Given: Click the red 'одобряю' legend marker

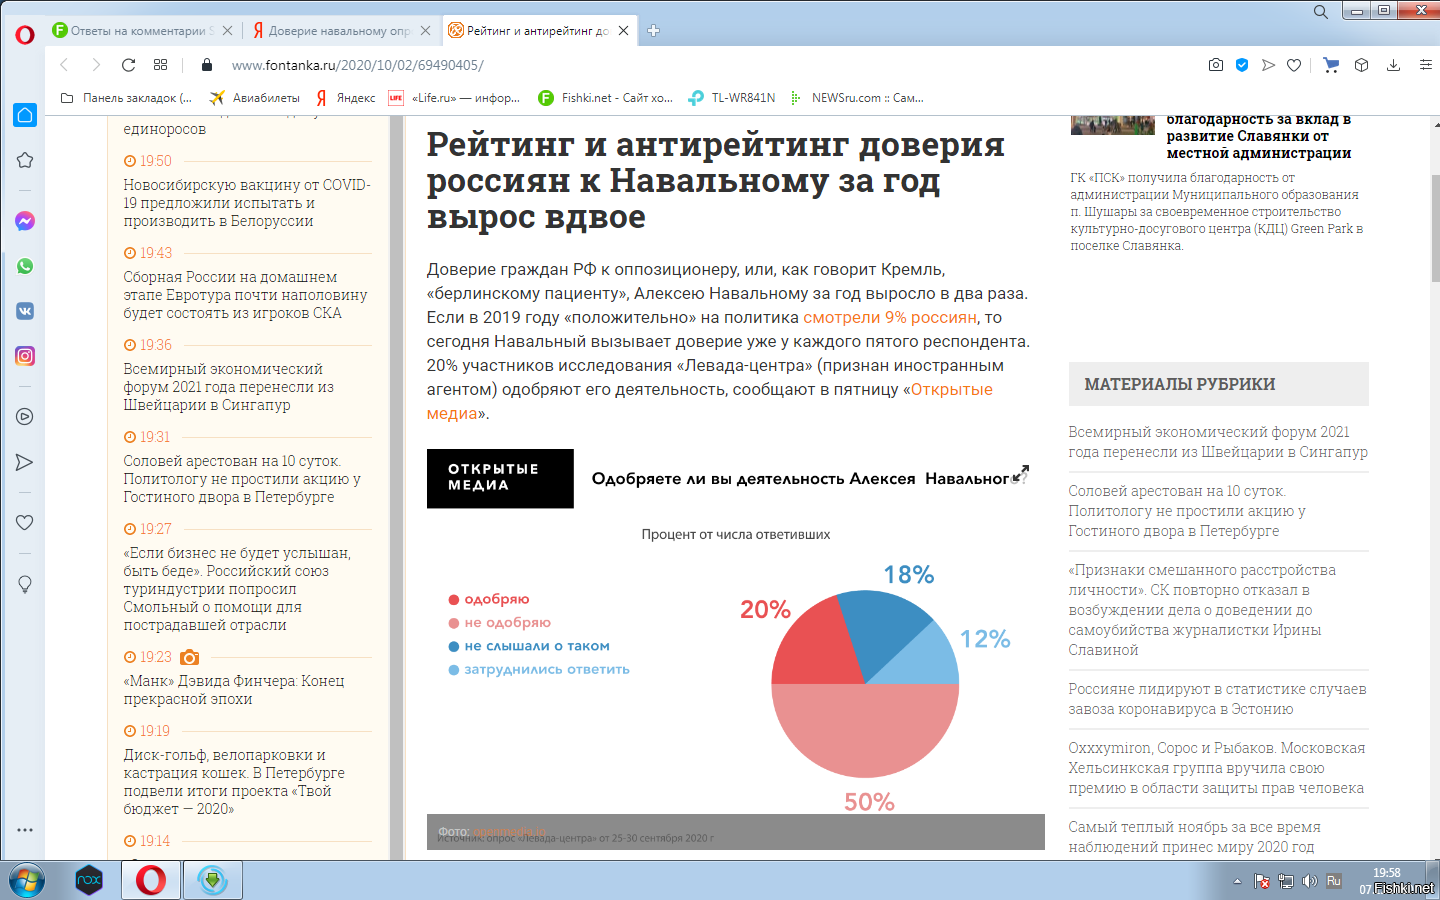Looking at the screenshot, I should [453, 600].
